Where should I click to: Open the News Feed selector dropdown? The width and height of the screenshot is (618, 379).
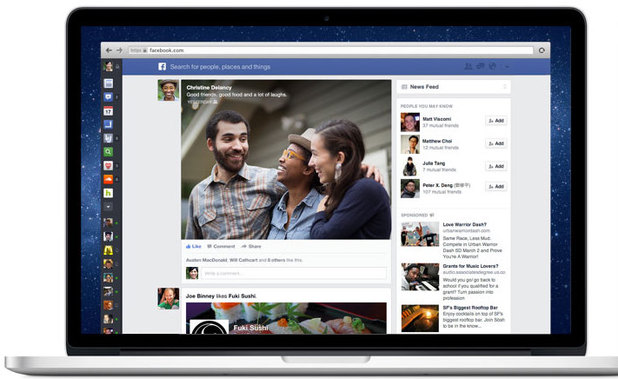pos(453,87)
